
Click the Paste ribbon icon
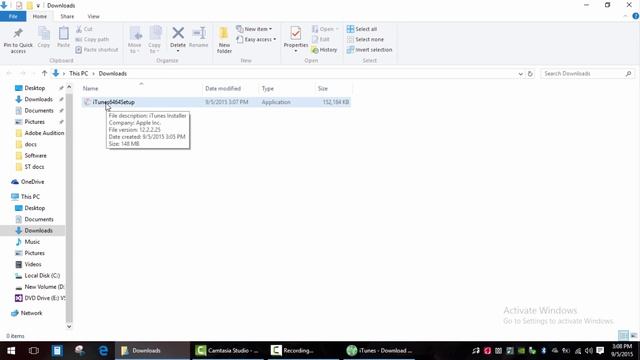63,38
